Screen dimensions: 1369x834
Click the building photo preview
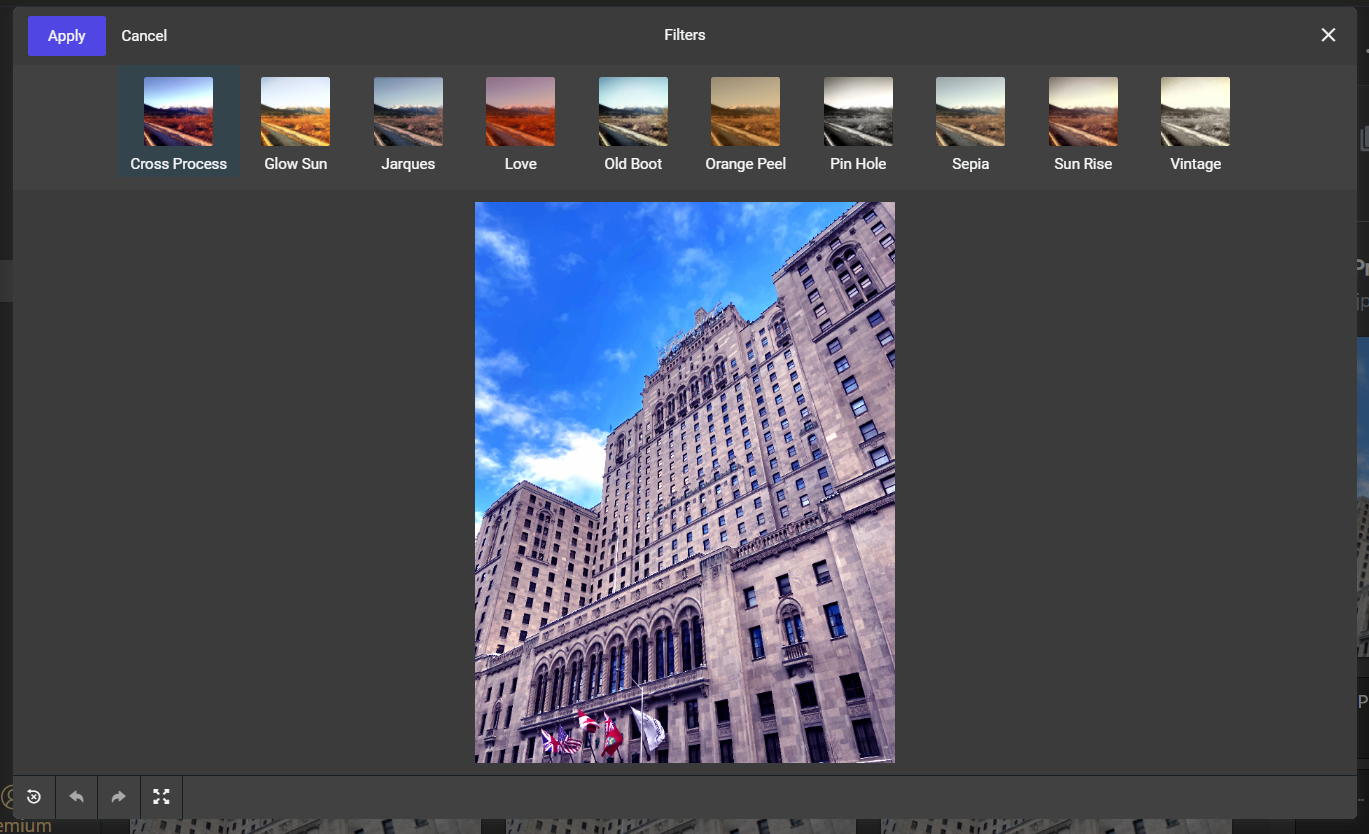684,482
